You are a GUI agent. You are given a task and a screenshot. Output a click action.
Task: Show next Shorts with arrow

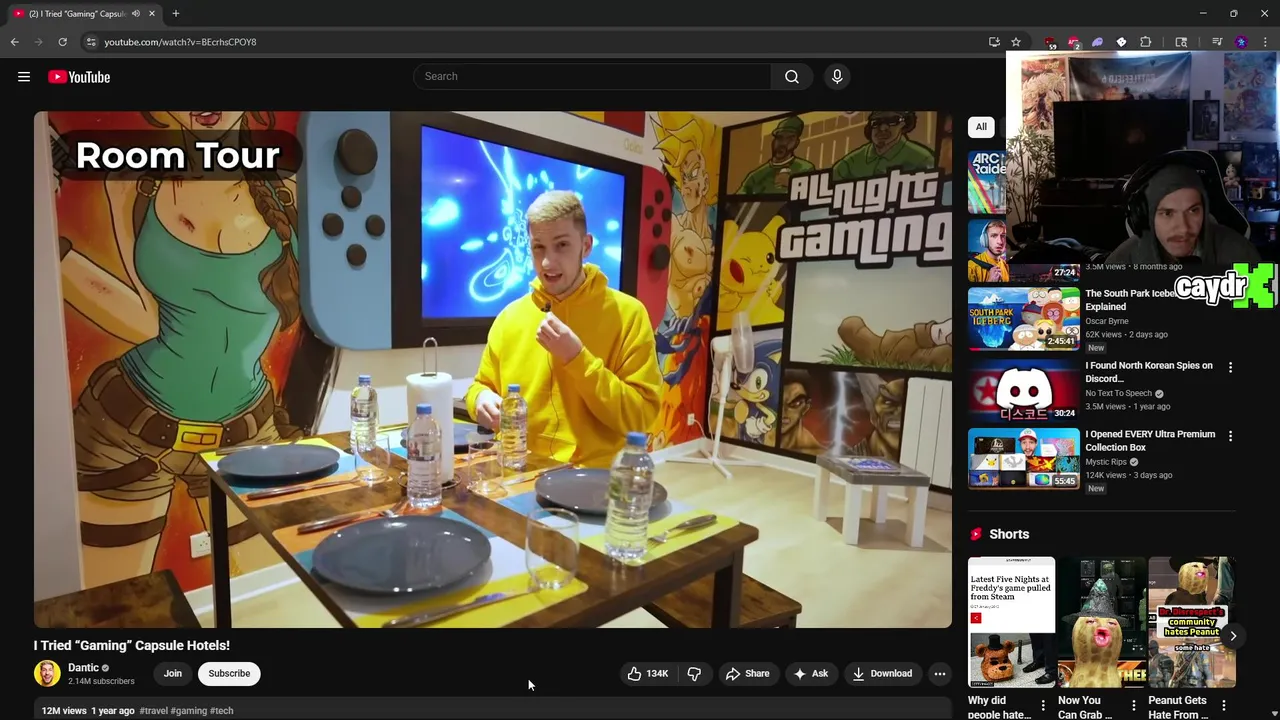[x=1233, y=636]
